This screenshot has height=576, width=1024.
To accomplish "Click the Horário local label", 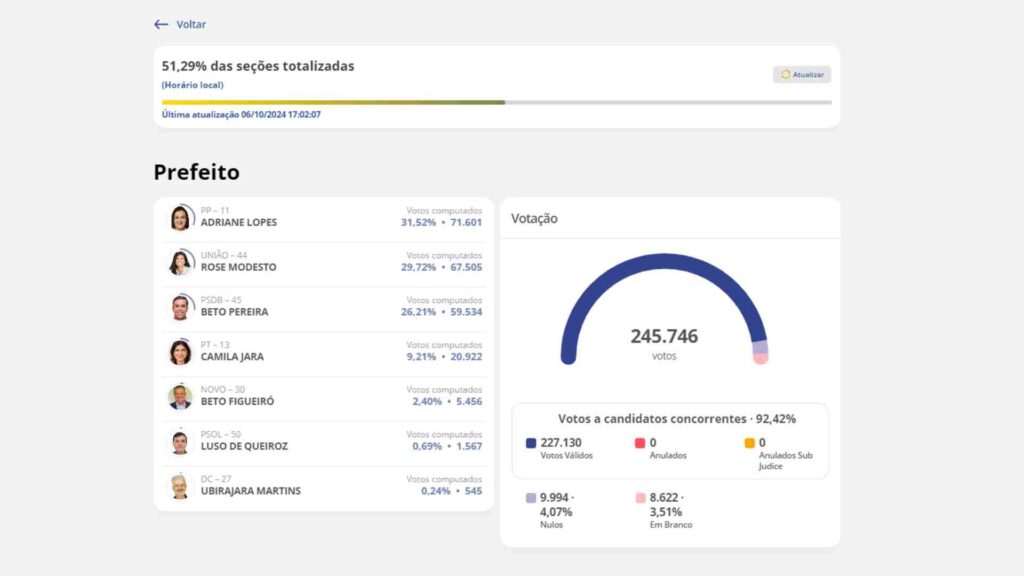I will click(192, 85).
